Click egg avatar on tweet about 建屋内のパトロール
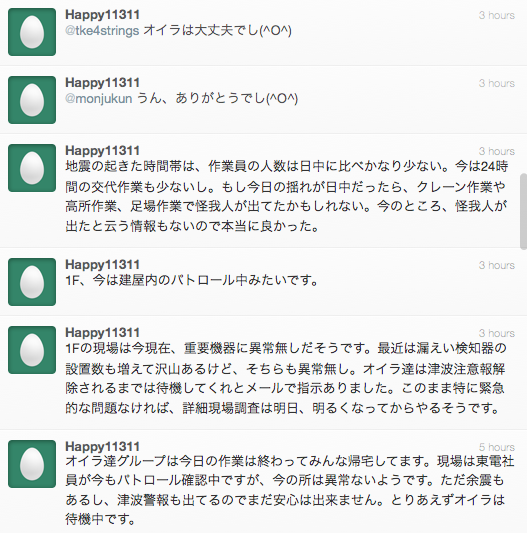 pos(32,282)
